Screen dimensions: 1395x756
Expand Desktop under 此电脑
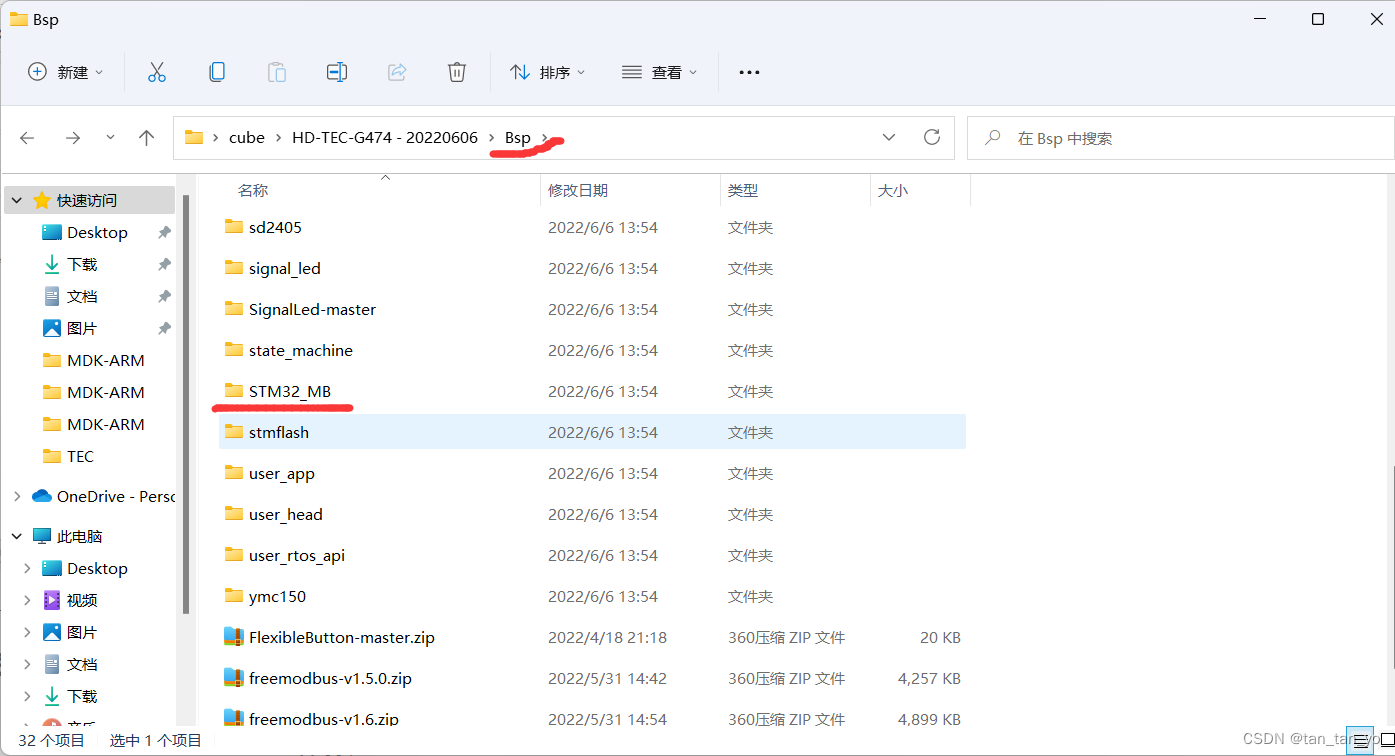27,569
